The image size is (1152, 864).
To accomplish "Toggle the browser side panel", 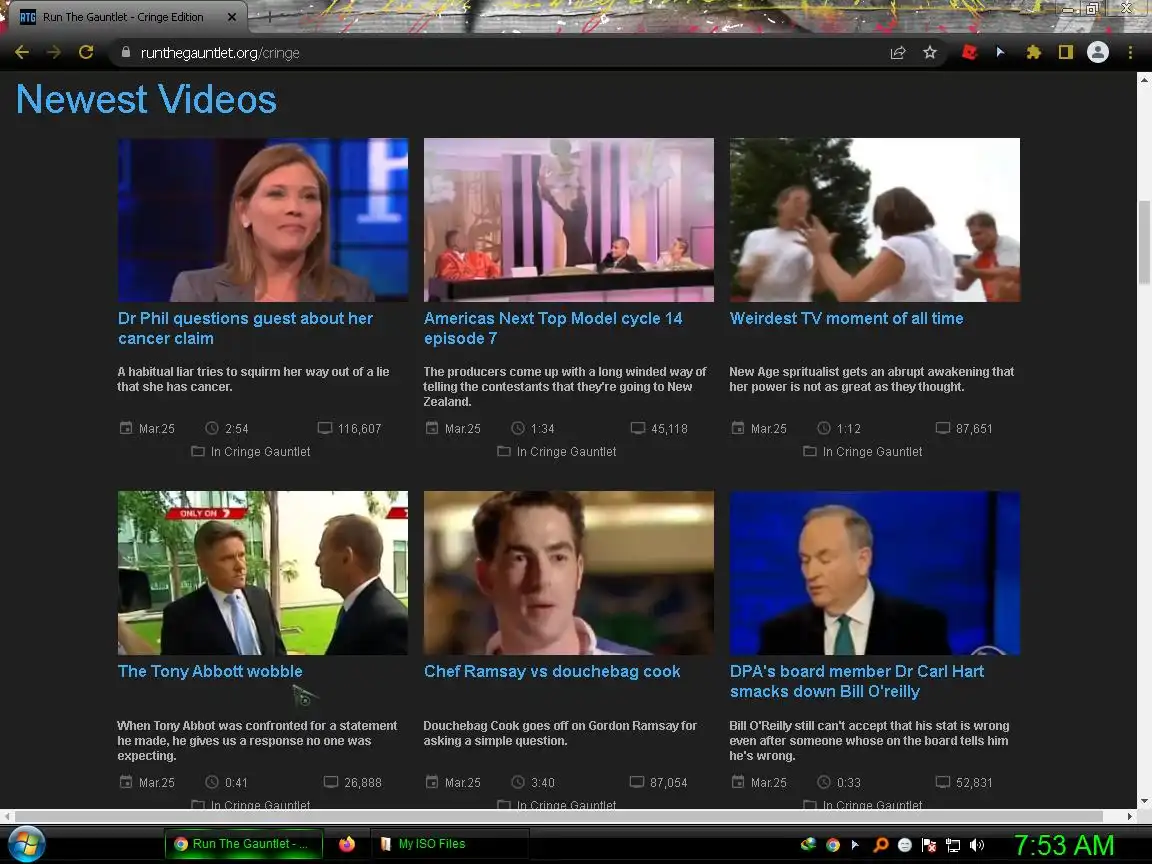I will click(x=1065, y=52).
